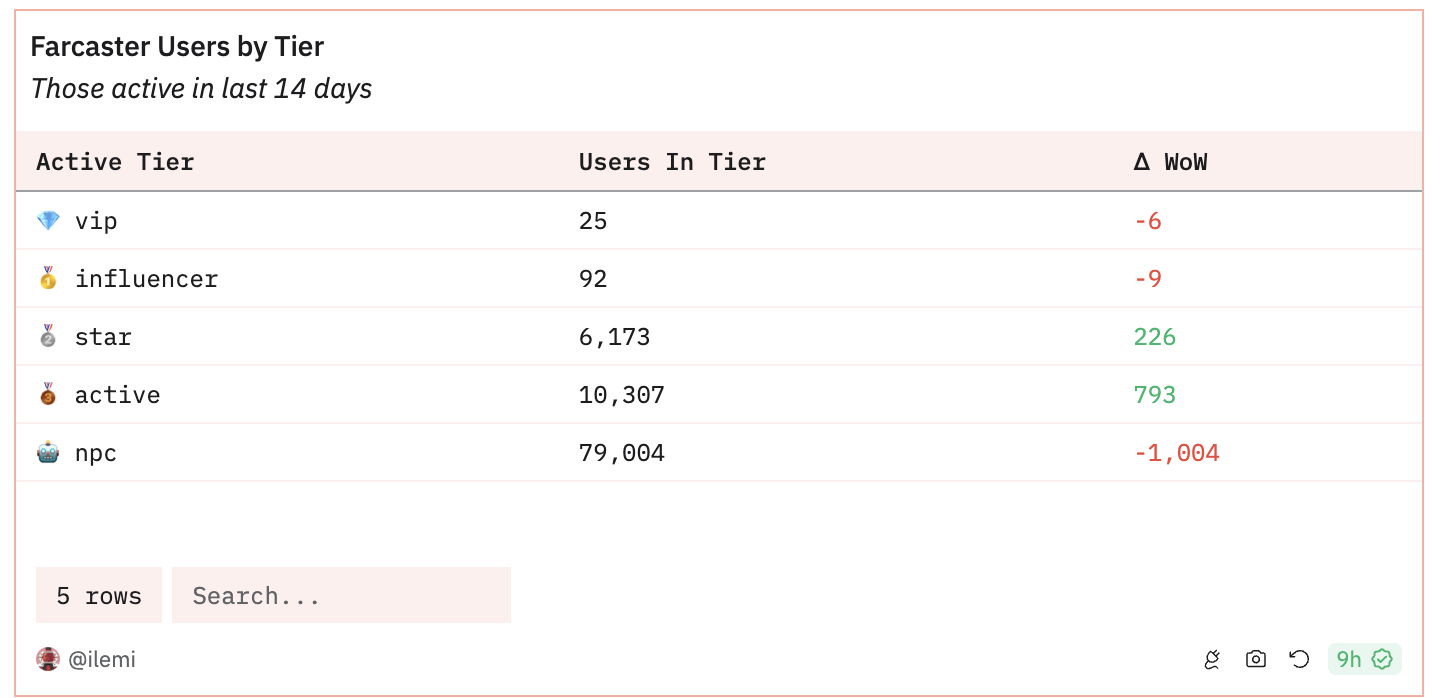
Task: Click the bronze medal active icon
Action: (x=48, y=395)
